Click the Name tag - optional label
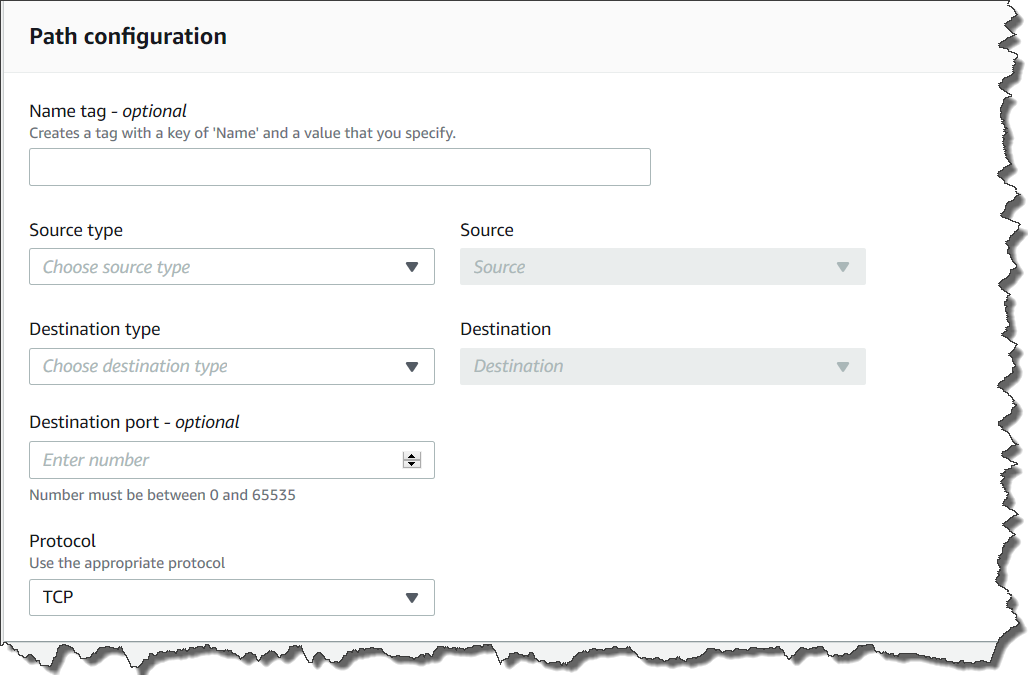This screenshot has width=1028, height=675. click(108, 111)
